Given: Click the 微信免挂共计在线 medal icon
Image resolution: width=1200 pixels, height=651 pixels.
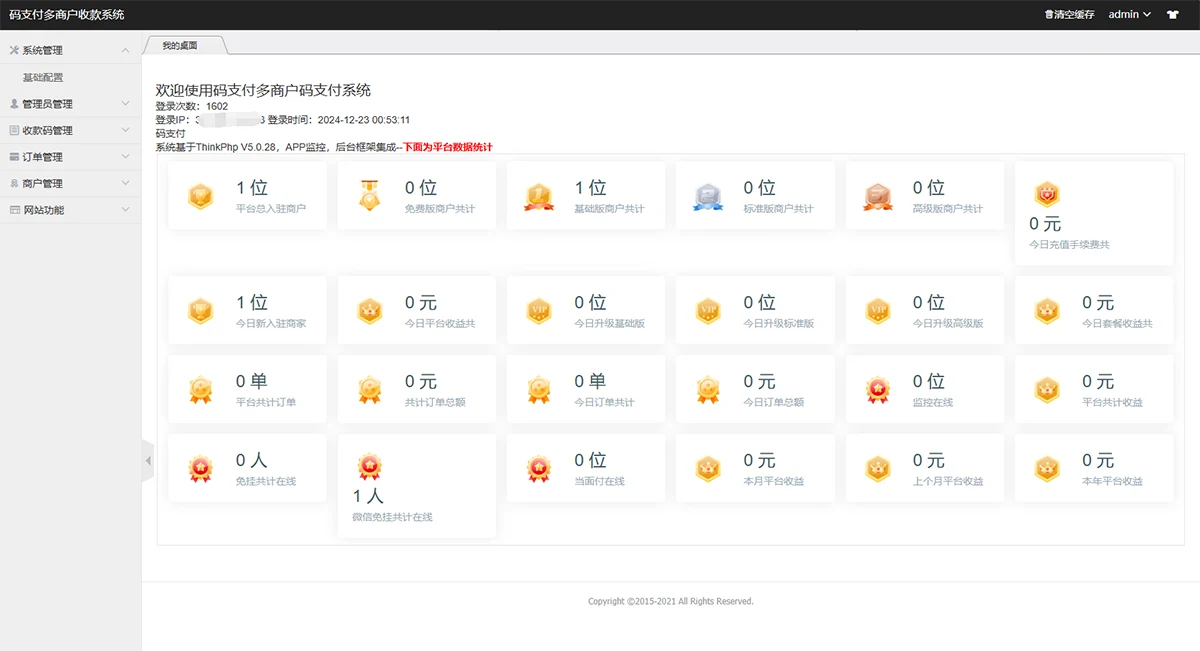Looking at the screenshot, I should 370,467.
